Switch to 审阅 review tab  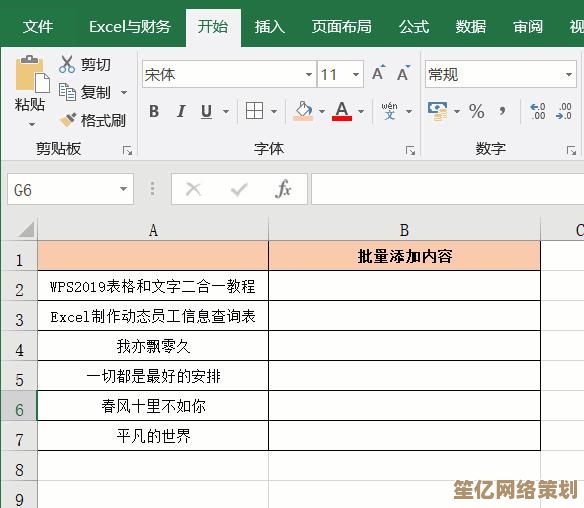[528, 26]
